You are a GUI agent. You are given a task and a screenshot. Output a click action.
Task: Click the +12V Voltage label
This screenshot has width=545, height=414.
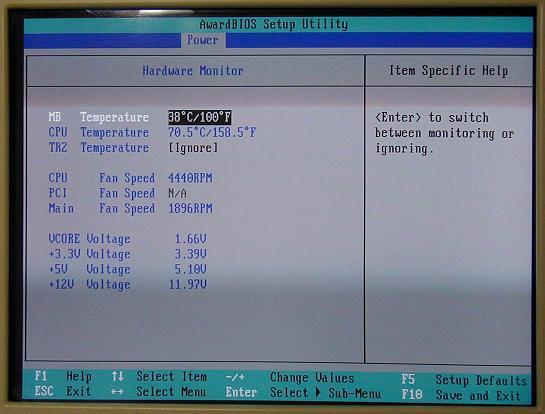[89, 285]
